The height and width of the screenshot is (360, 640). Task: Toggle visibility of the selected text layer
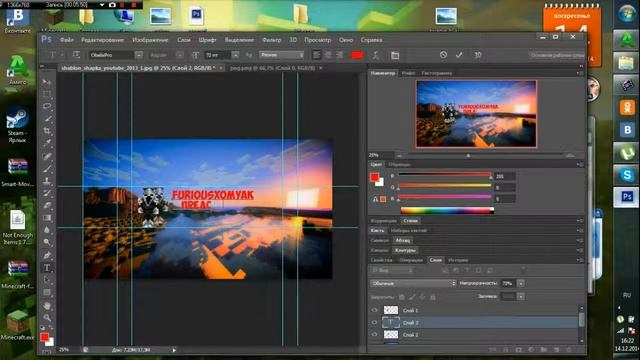(x=374, y=322)
